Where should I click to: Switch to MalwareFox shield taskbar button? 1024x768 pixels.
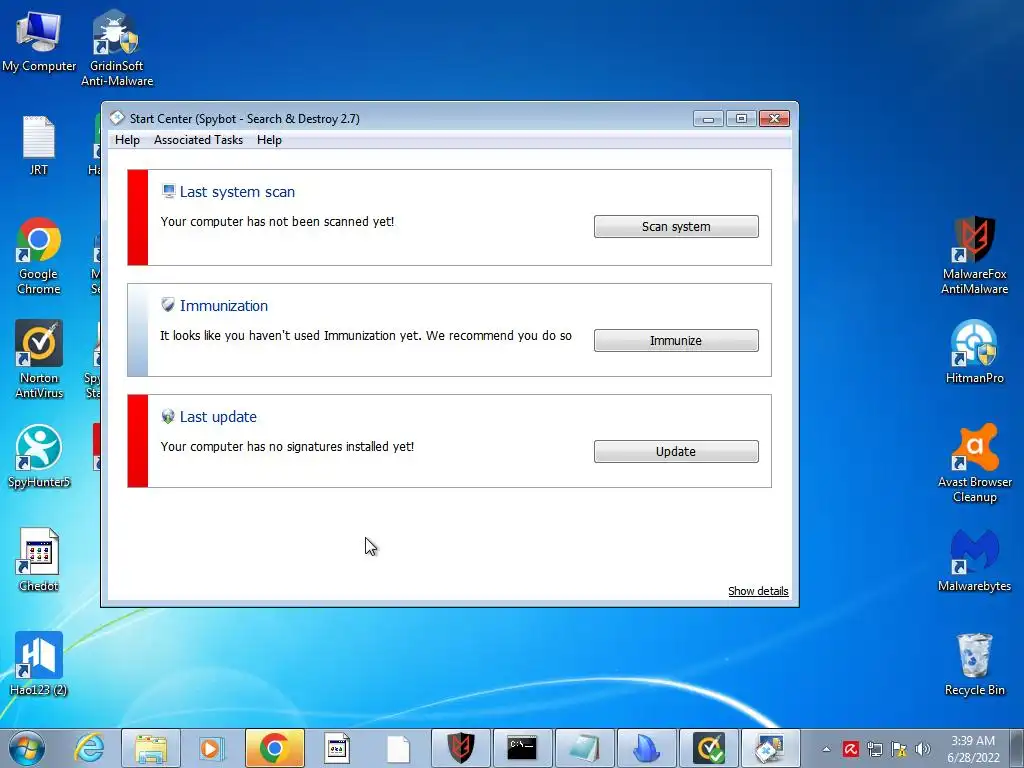click(460, 748)
